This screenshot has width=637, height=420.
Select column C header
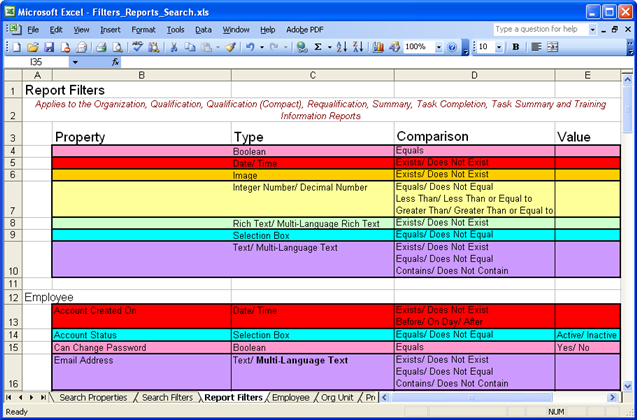(x=312, y=75)
